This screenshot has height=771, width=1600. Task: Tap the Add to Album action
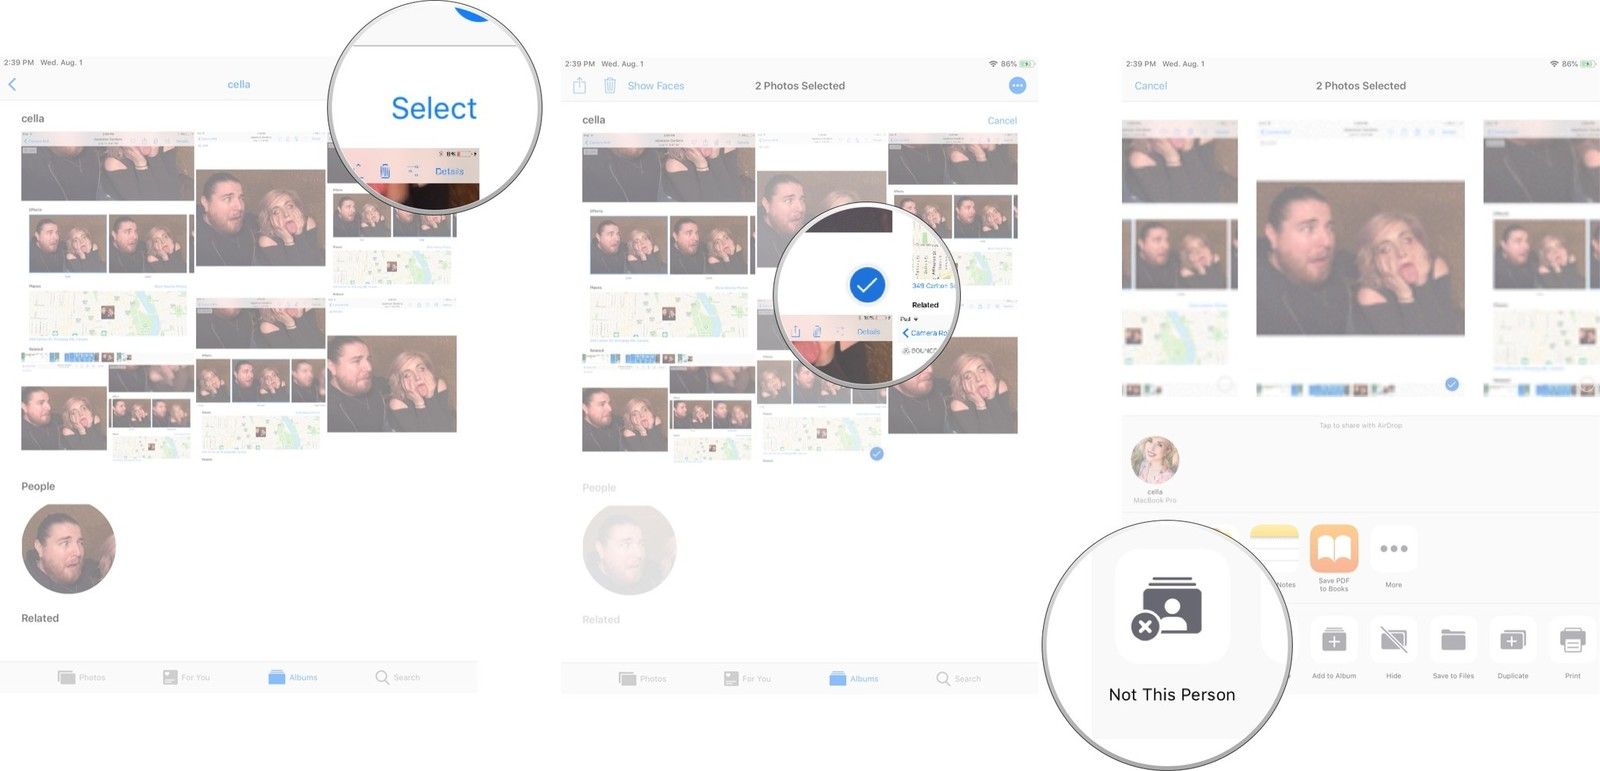click(1333, 640)
